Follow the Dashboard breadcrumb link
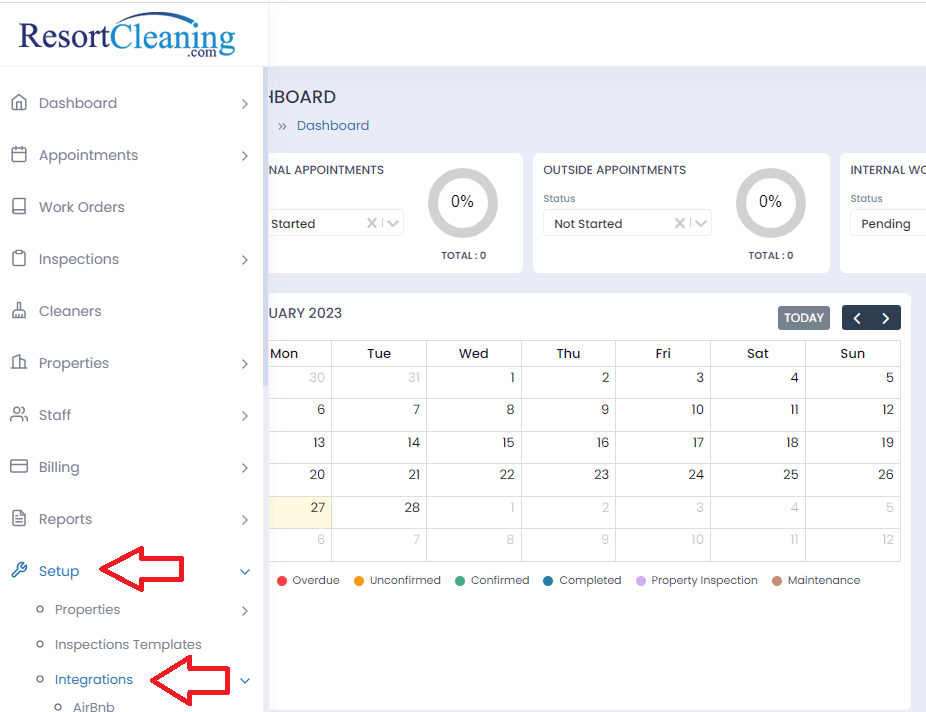Image resolution: width=926 pixels, height=712 pixels. point(332,125)
